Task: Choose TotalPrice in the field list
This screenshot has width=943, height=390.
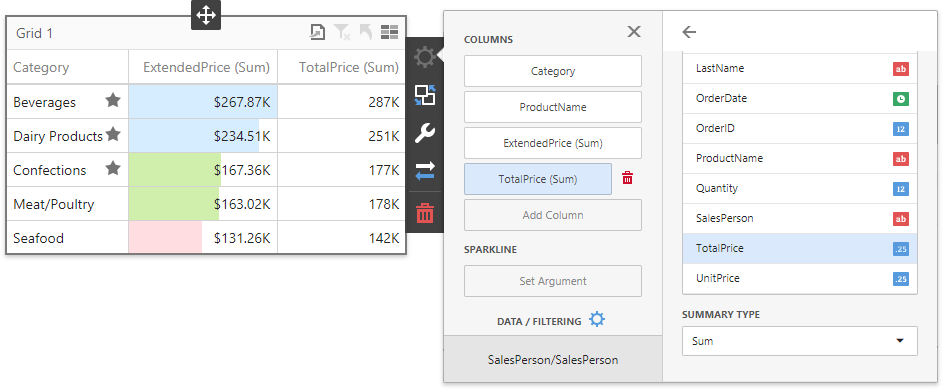Action: [x=799, y=249]
